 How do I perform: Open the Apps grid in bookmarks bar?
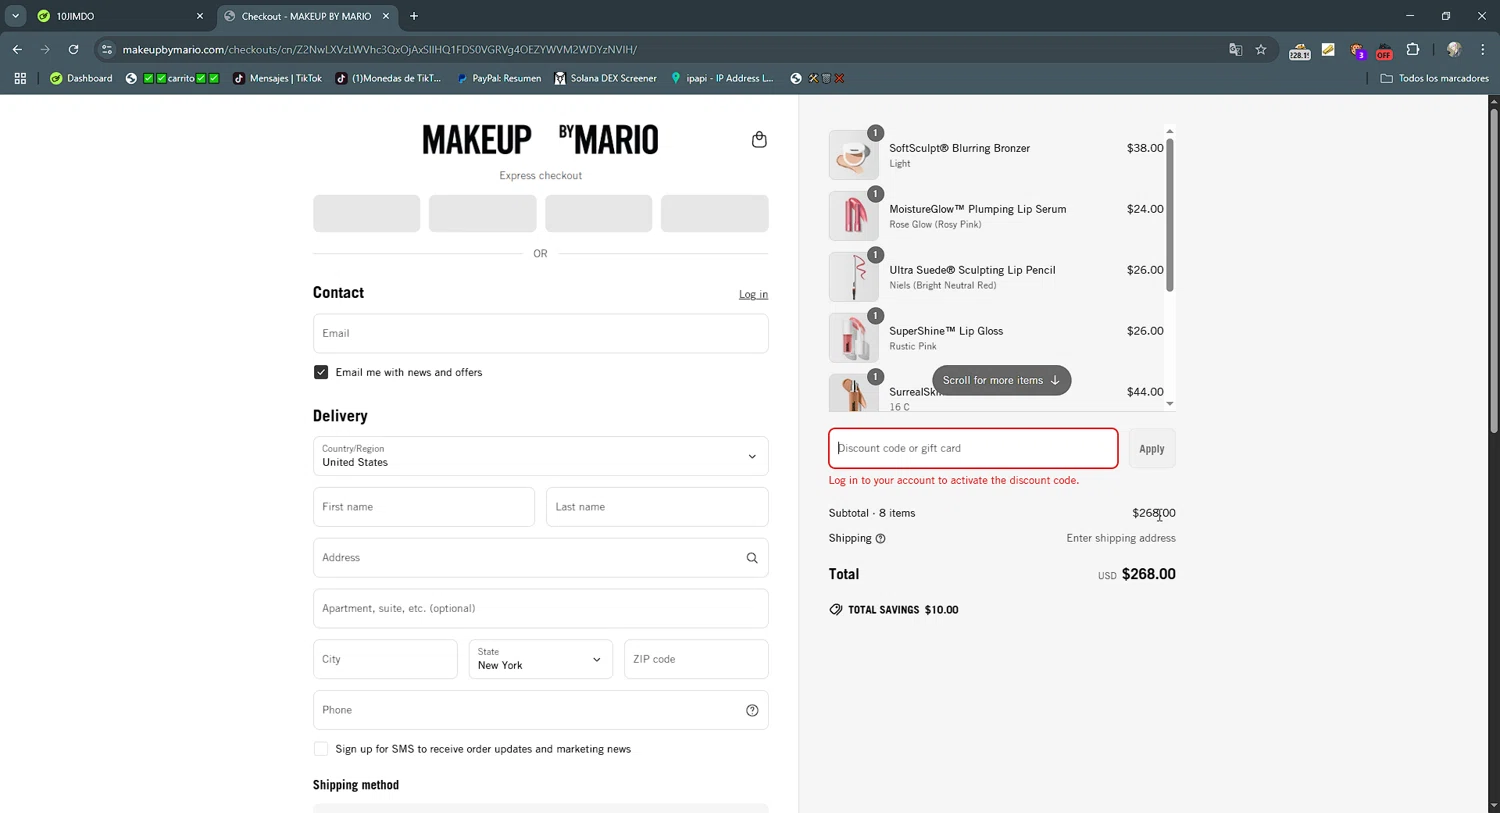20,78
